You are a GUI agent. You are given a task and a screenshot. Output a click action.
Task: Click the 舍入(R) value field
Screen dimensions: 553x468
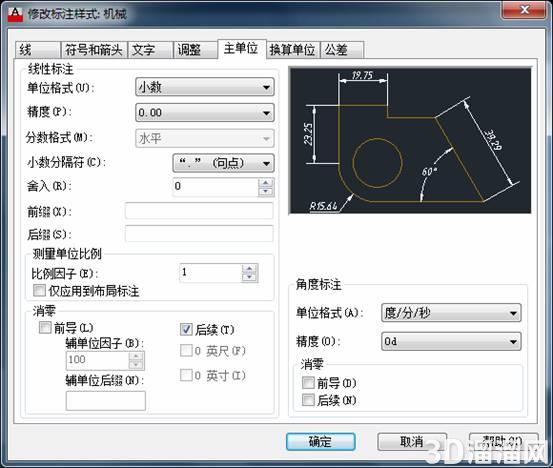(216, 187)
